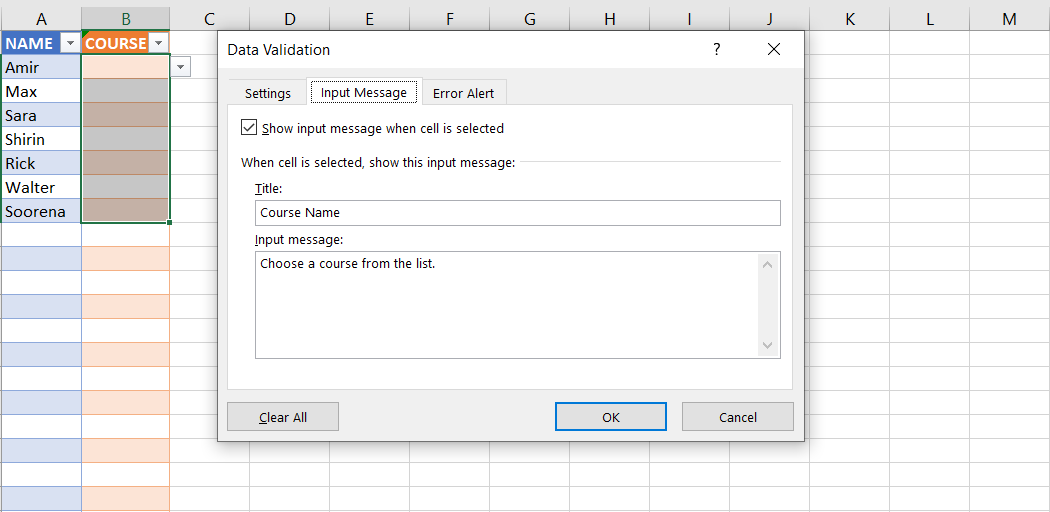The width and height of the screenshot is (1050, 512).
Task: Open the Error Alert tab
Action: [x=464, y=93]
